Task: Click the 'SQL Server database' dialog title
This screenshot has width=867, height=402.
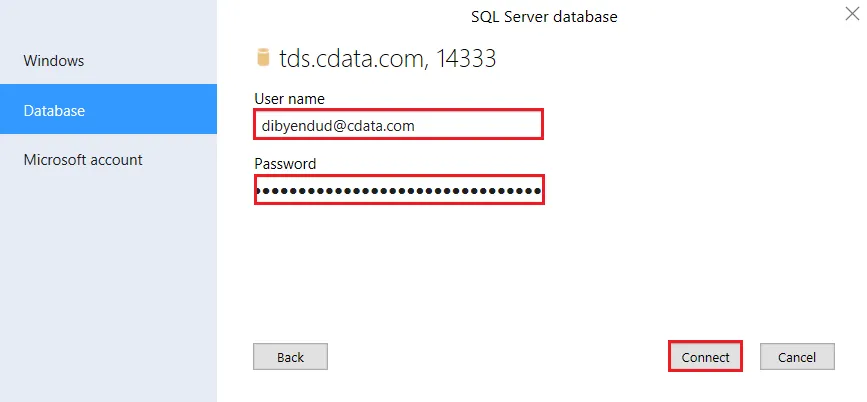Action: click(x=544, y=17)
